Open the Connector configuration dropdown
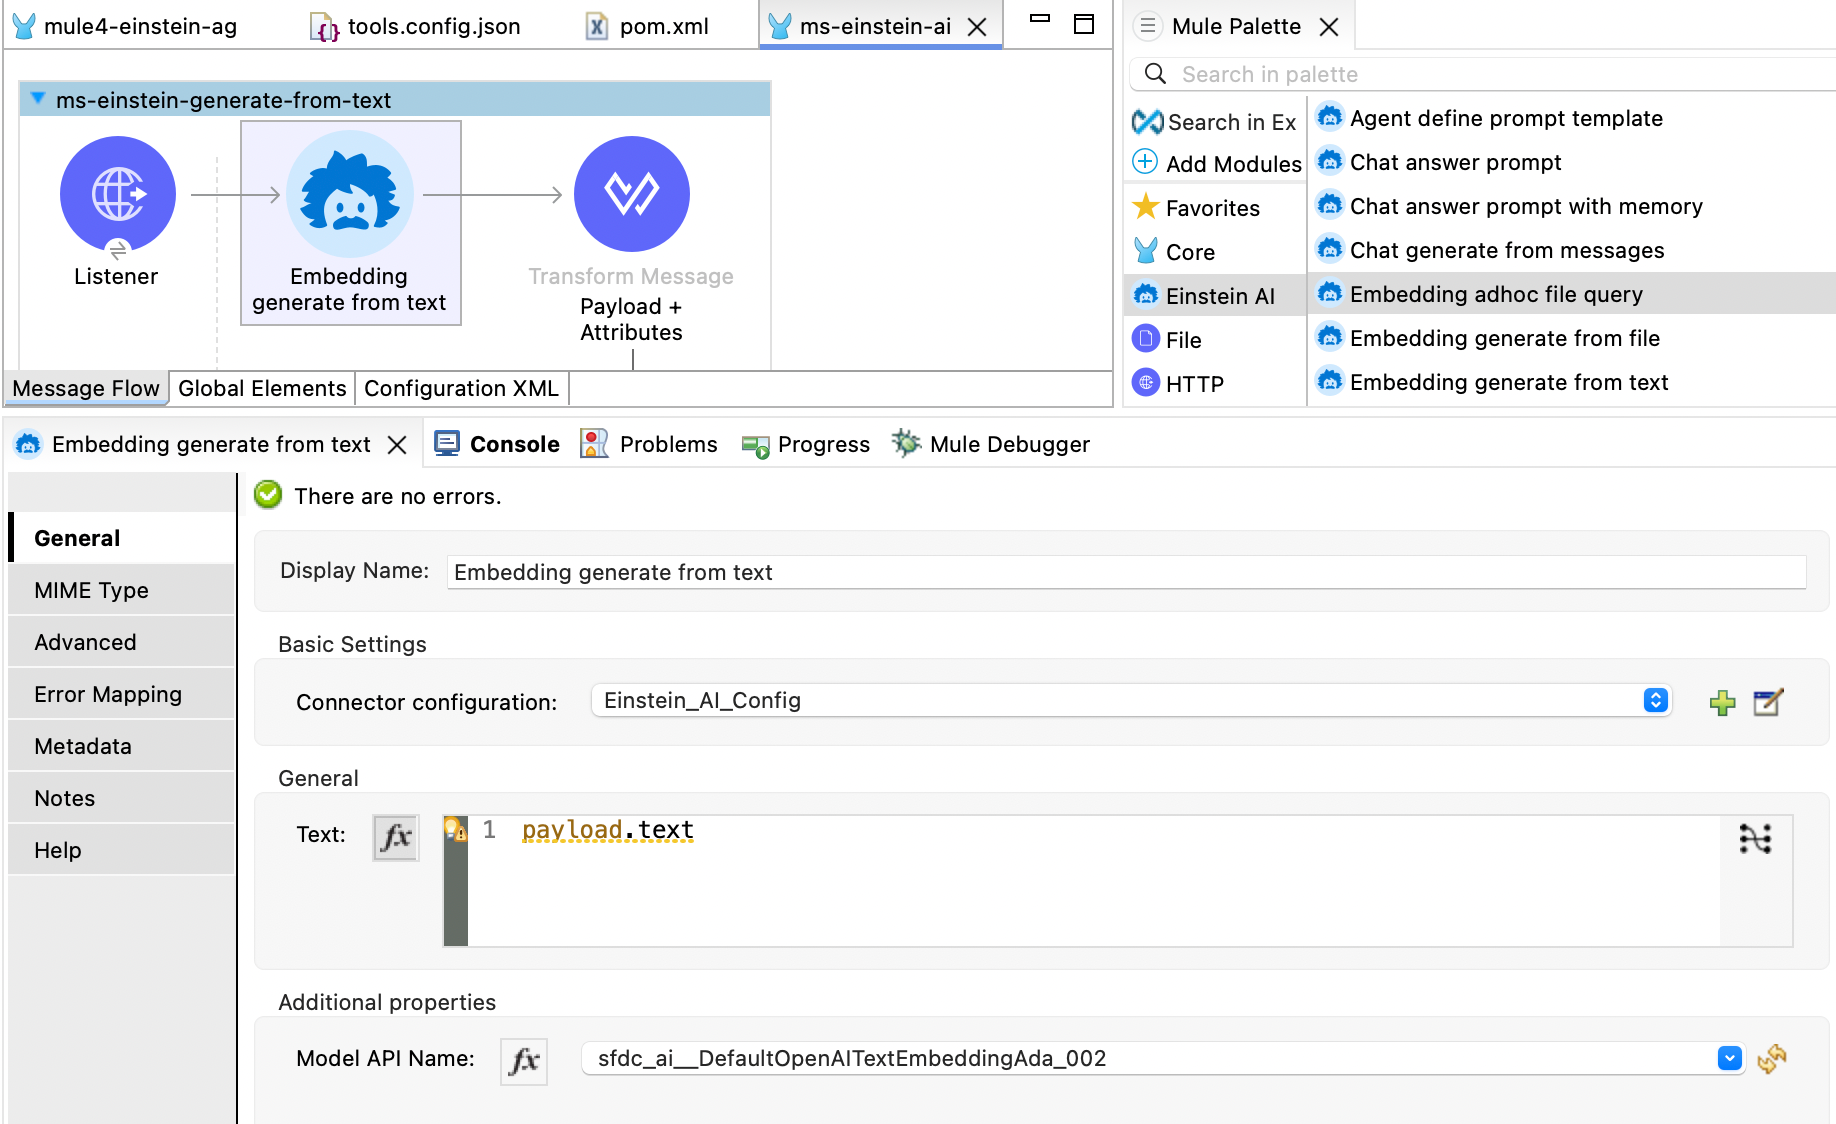 pyautogui.click(x=1131, y=700)
